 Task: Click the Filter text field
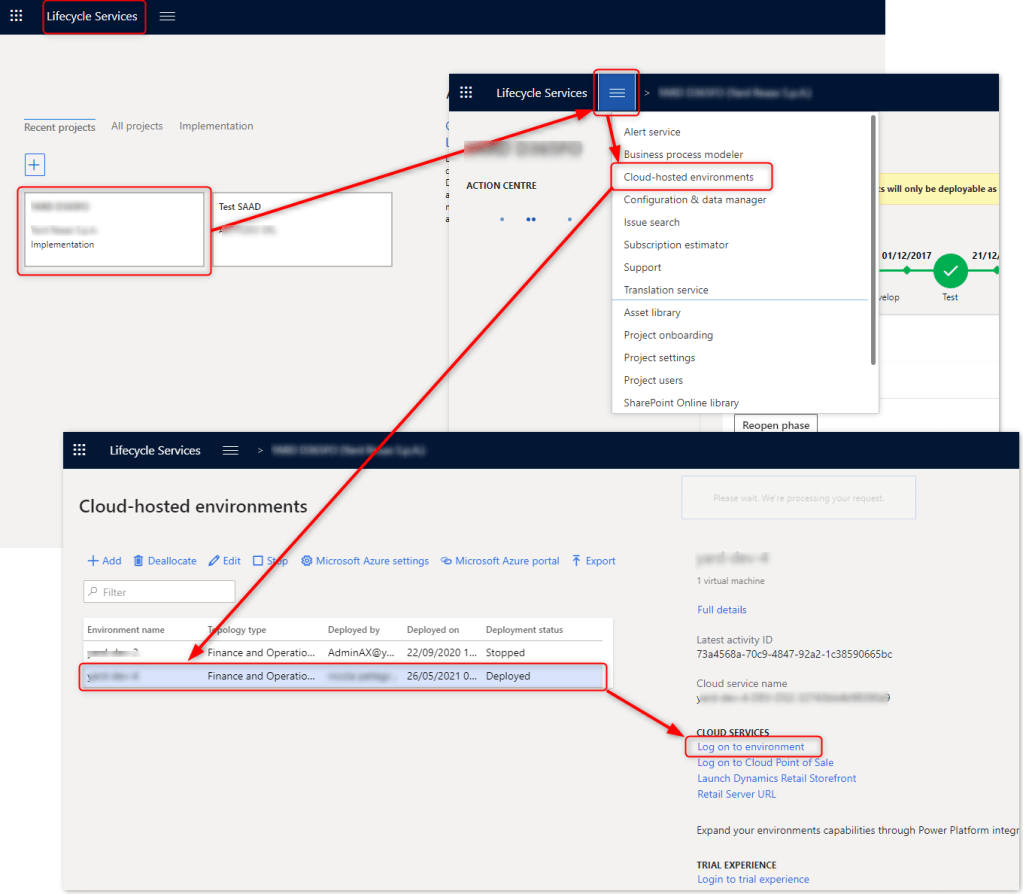[160, 592]
